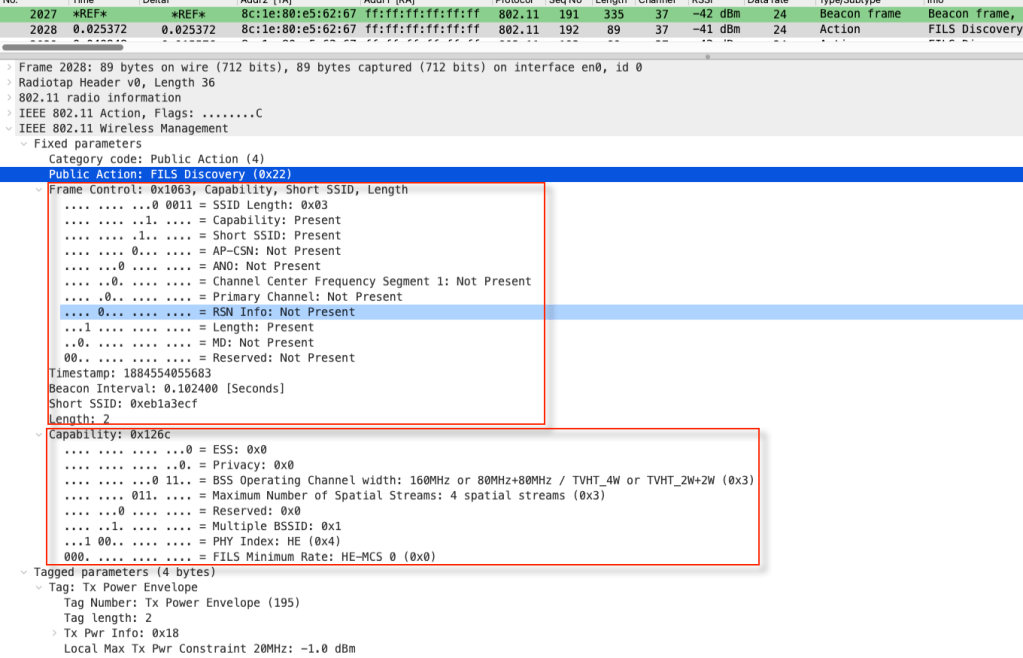Expand IEEE 802.11 Action flags section
Viewport: 1023px width, 658px height.
[9, 113]
